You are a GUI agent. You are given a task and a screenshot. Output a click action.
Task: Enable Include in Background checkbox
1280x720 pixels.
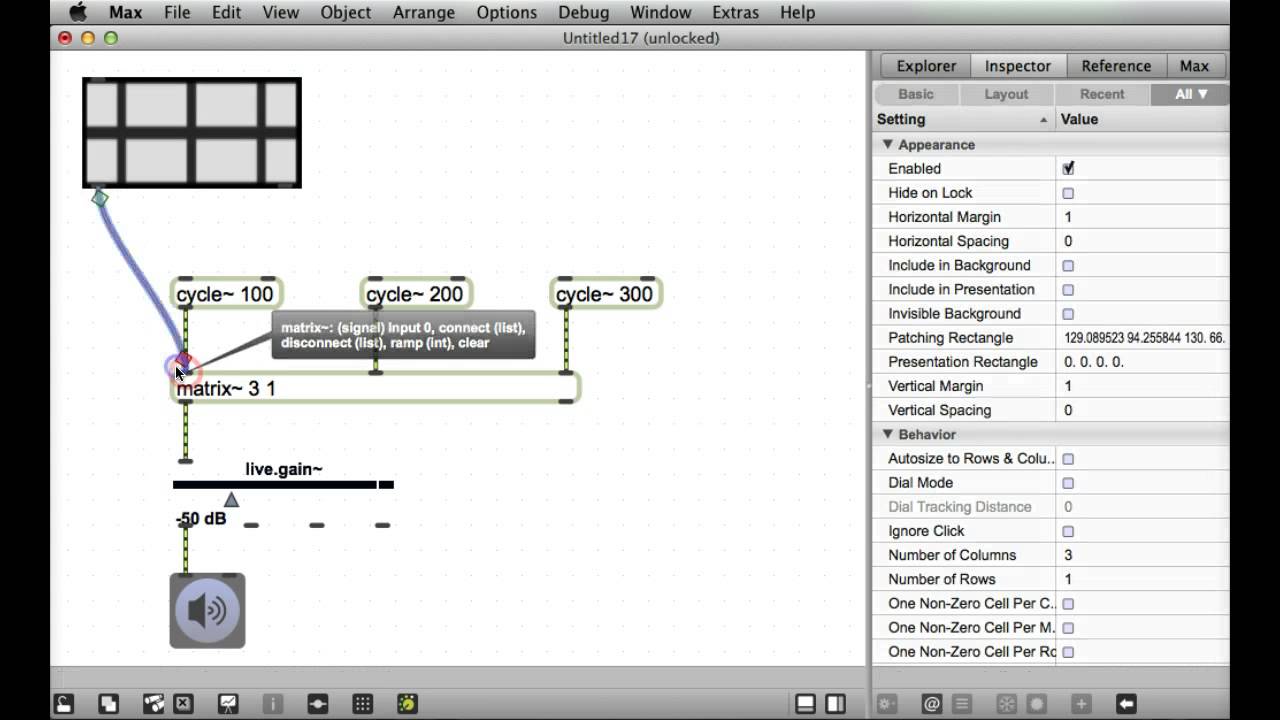coord(1068,265)
